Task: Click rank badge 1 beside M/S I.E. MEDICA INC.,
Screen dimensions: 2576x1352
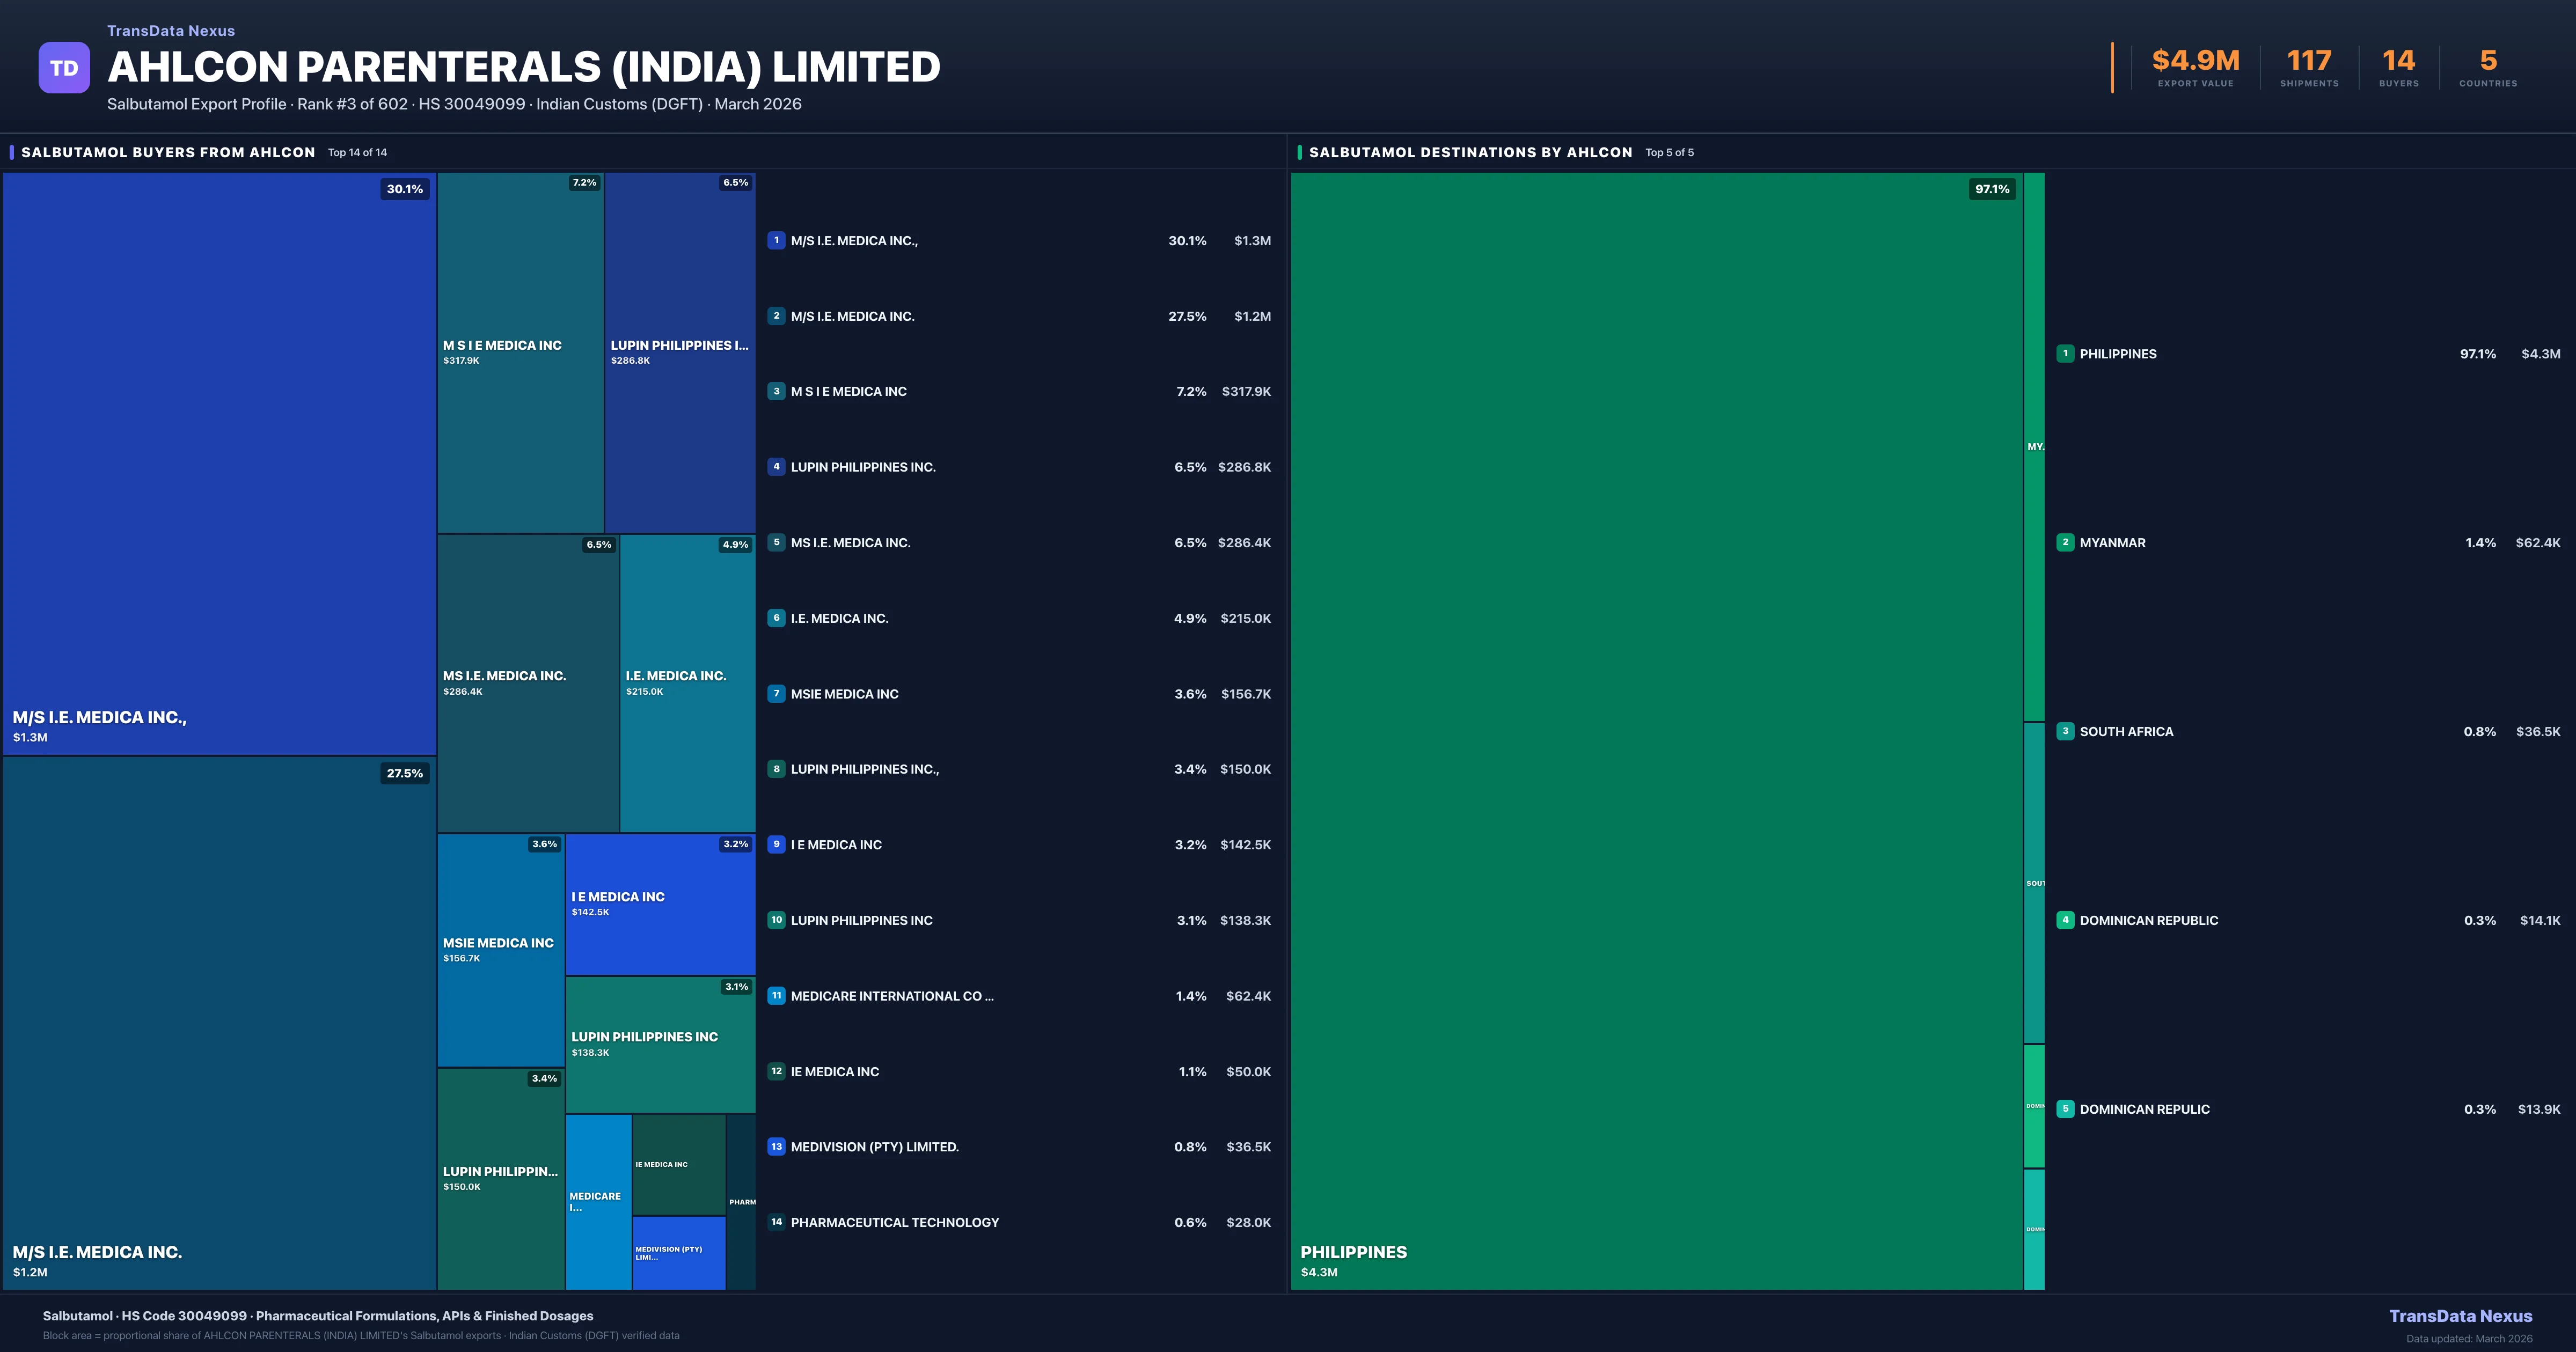Action: pos(776,240)
